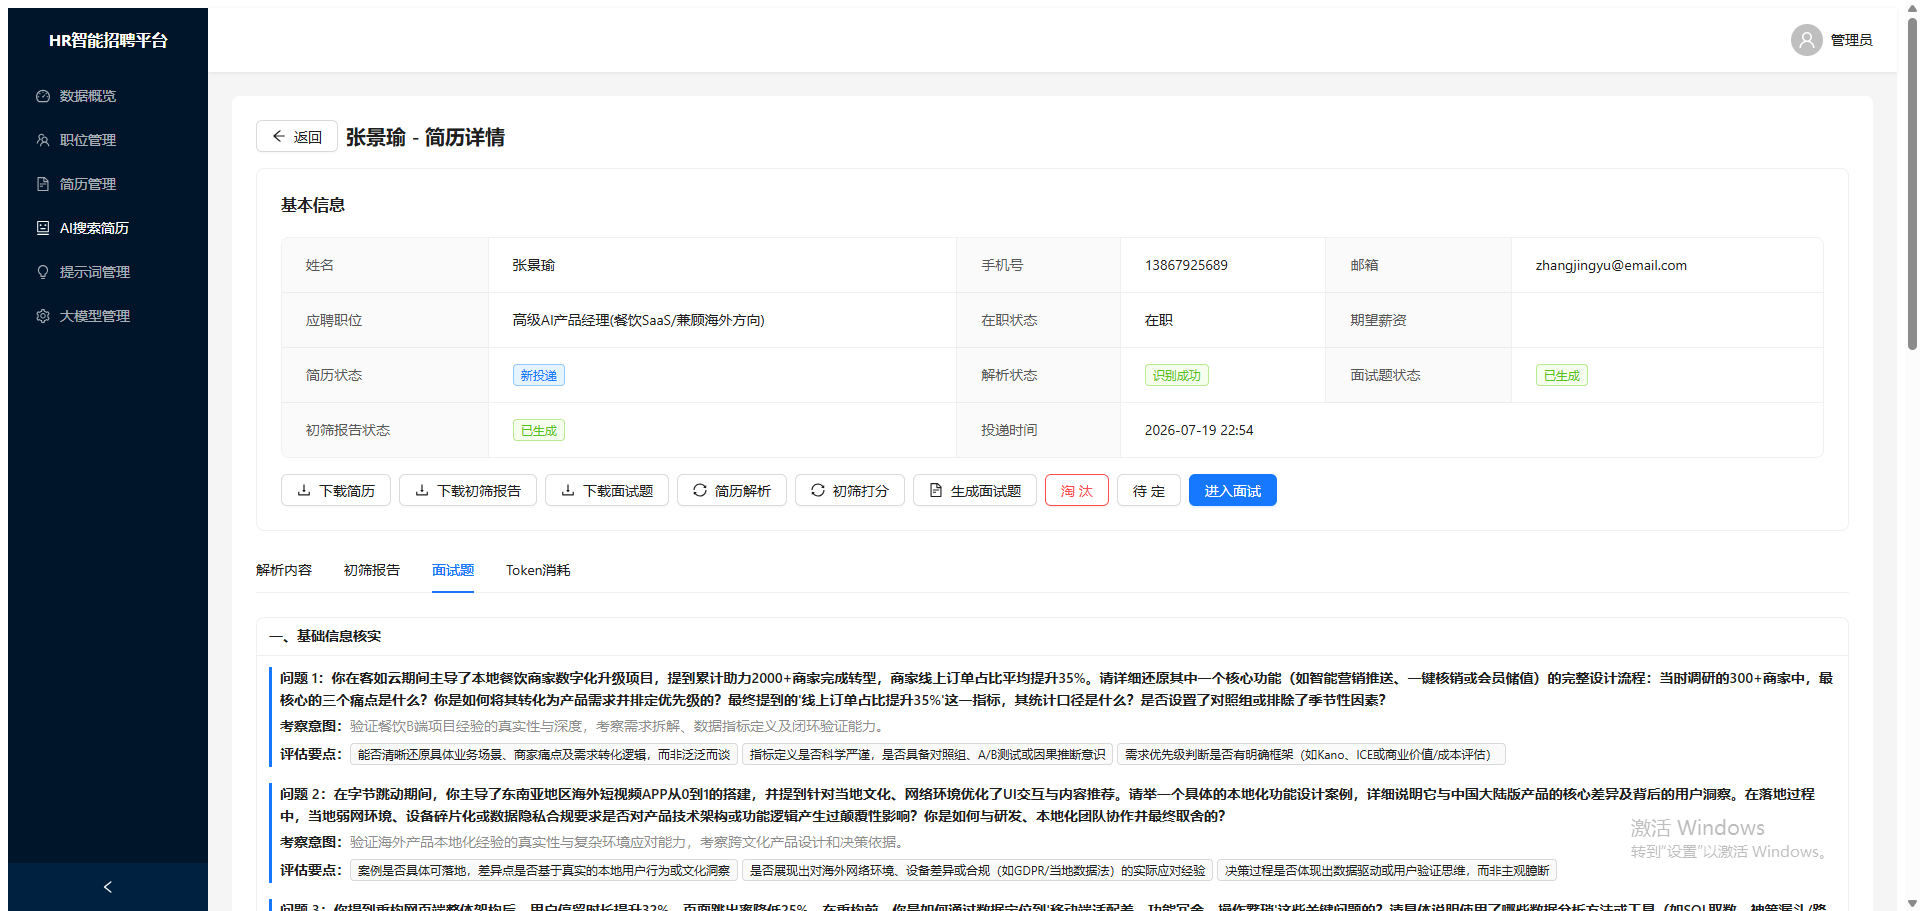Viewport: 1920px width, 911px height.
Task: Click the 新投递 status tag
Action: pyautogui.click(x=539, y=375)
